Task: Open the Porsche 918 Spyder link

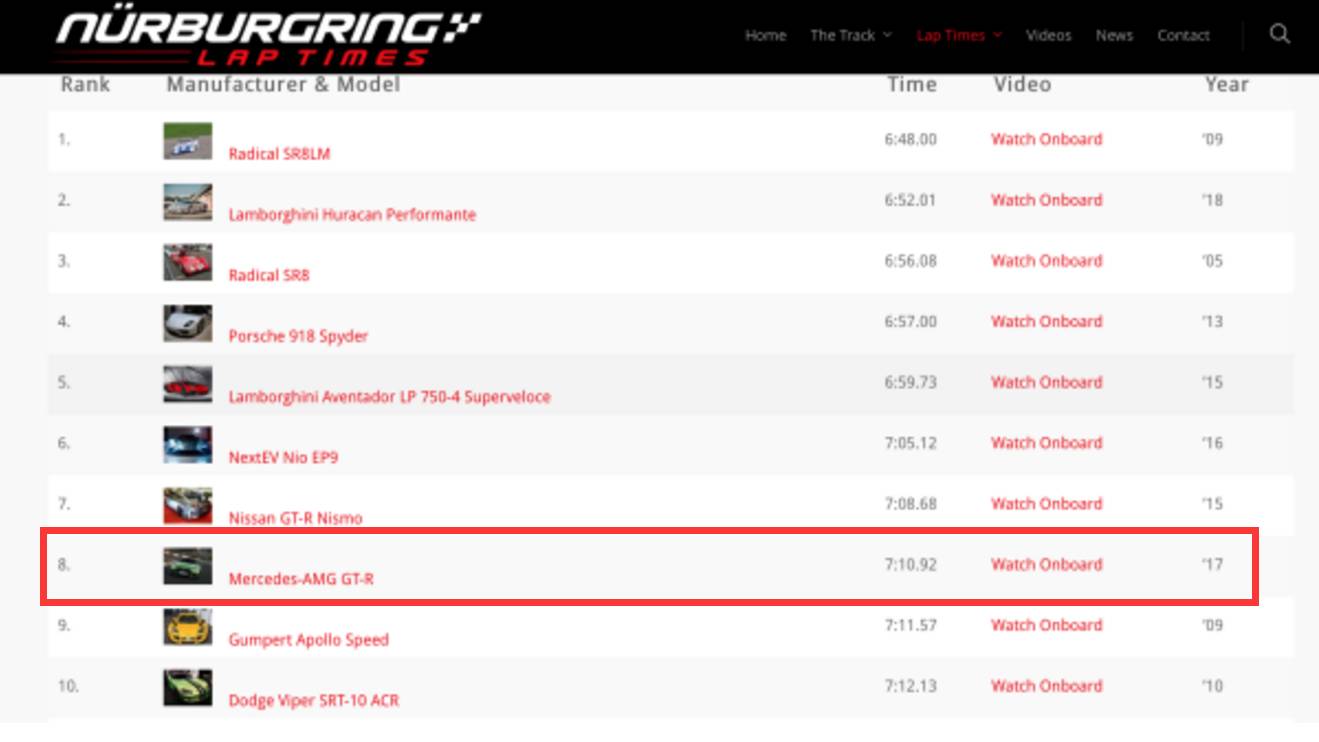Action: point(298,336)
